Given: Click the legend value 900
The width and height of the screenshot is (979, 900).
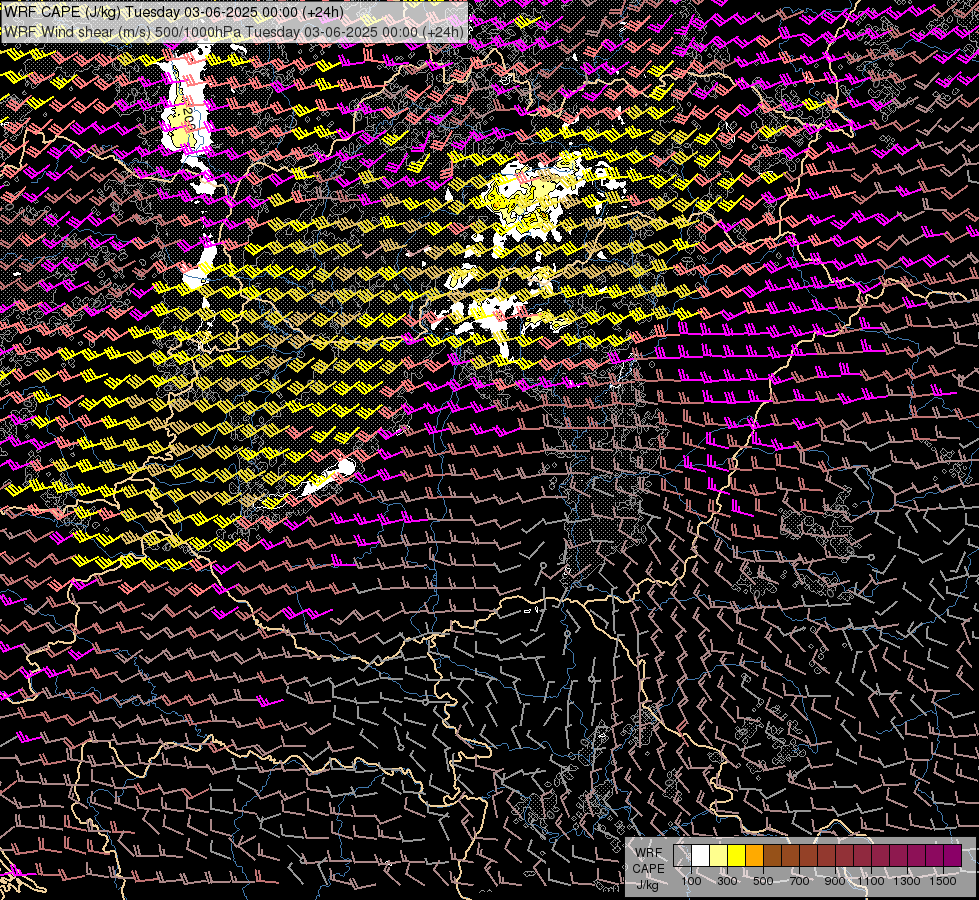Looking at the screenshot, I should click(x=835, y=881).
